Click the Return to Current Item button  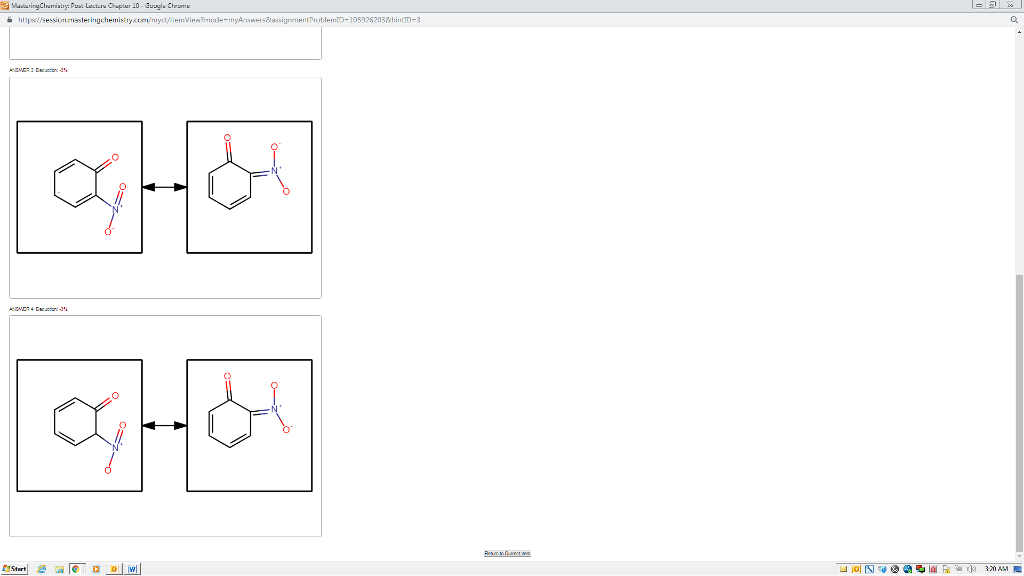point(508,551)
